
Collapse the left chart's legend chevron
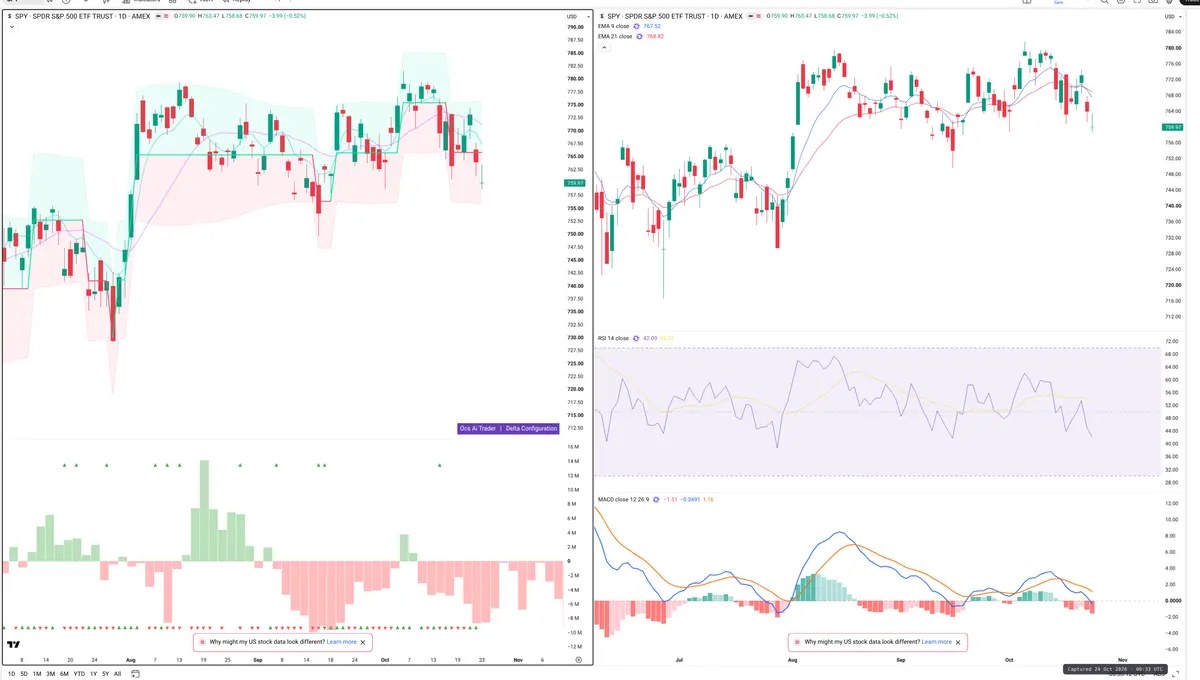tap(11, 27)
